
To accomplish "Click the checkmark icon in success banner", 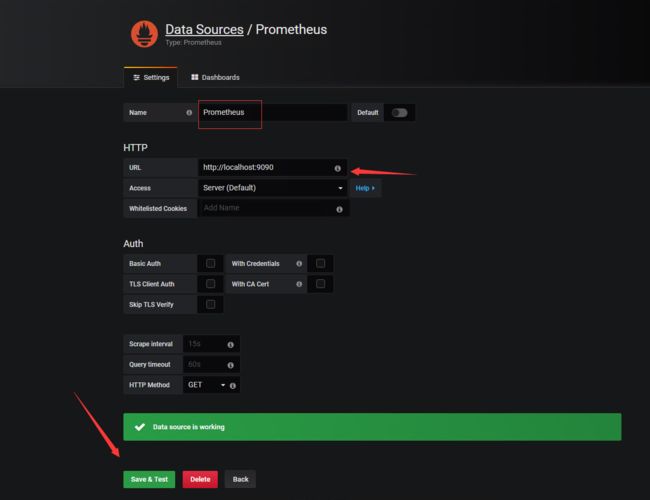I will pos(140,427).
